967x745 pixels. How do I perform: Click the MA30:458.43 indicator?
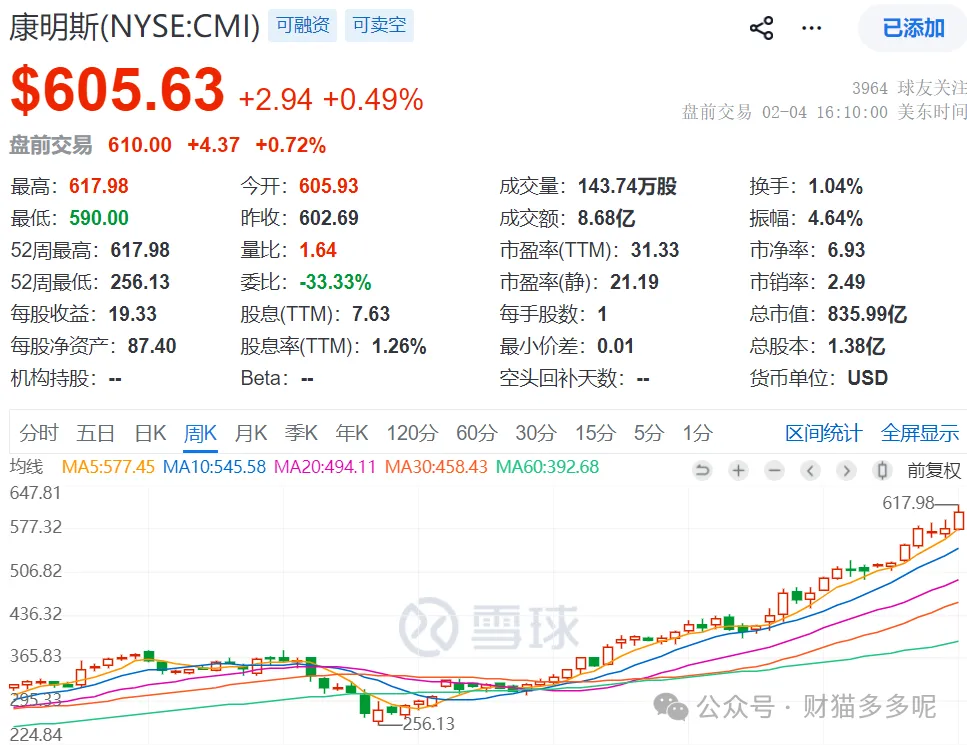coord(436,467)
